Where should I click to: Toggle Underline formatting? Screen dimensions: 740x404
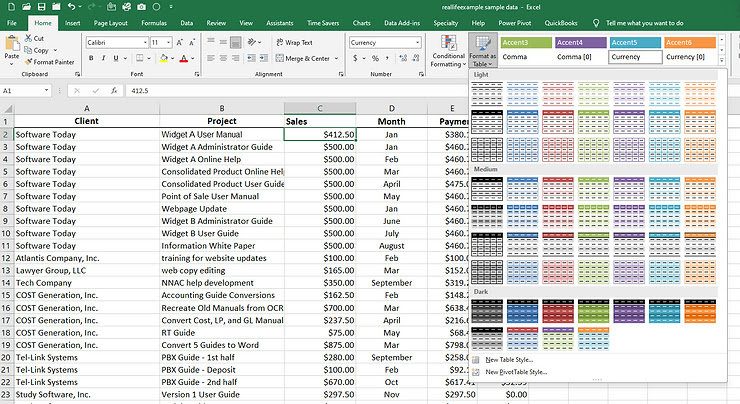tap(116, 58)
